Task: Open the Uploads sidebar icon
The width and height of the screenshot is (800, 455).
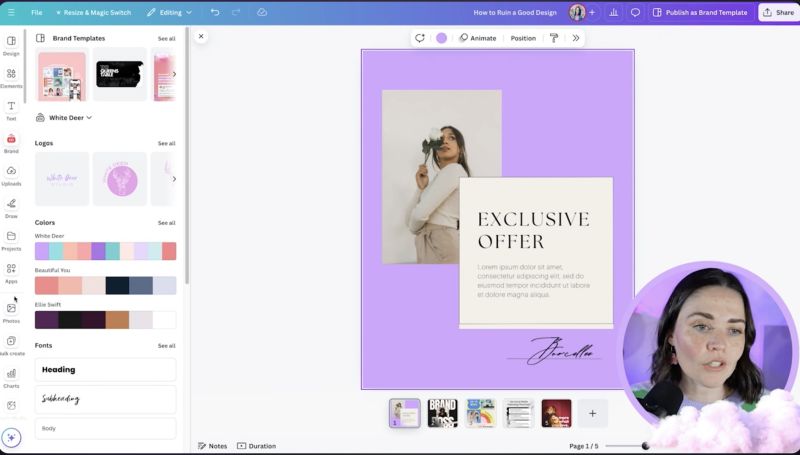Action: tap(11, 175)
